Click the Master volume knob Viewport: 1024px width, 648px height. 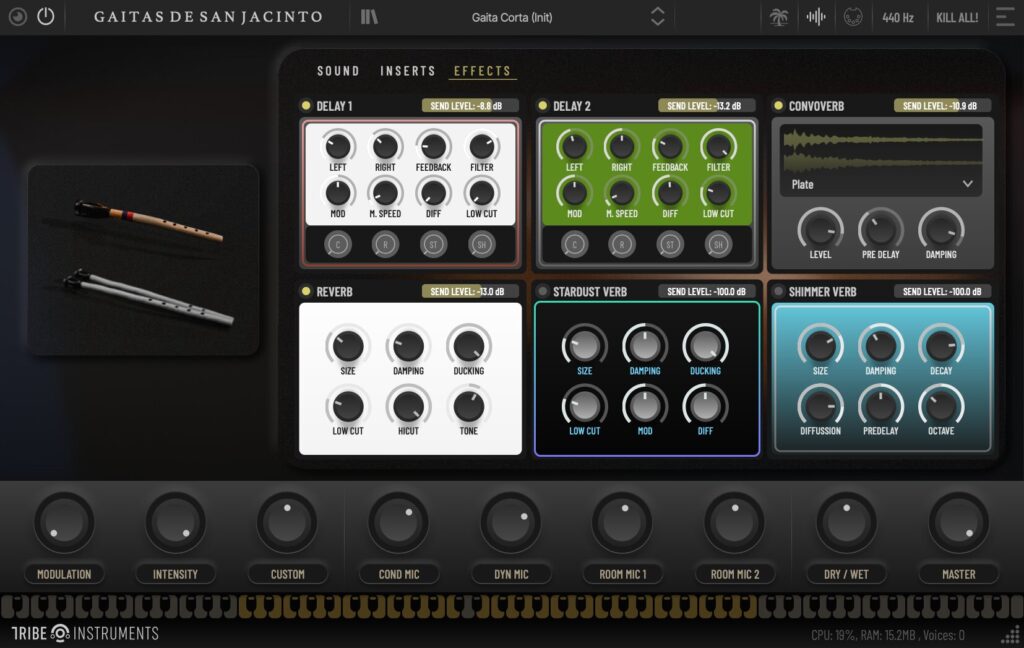point(958,523)
